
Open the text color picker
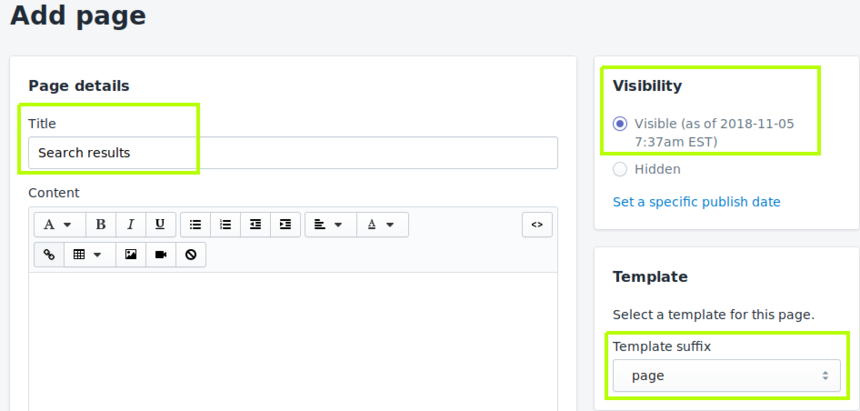(x=381, y=224)
